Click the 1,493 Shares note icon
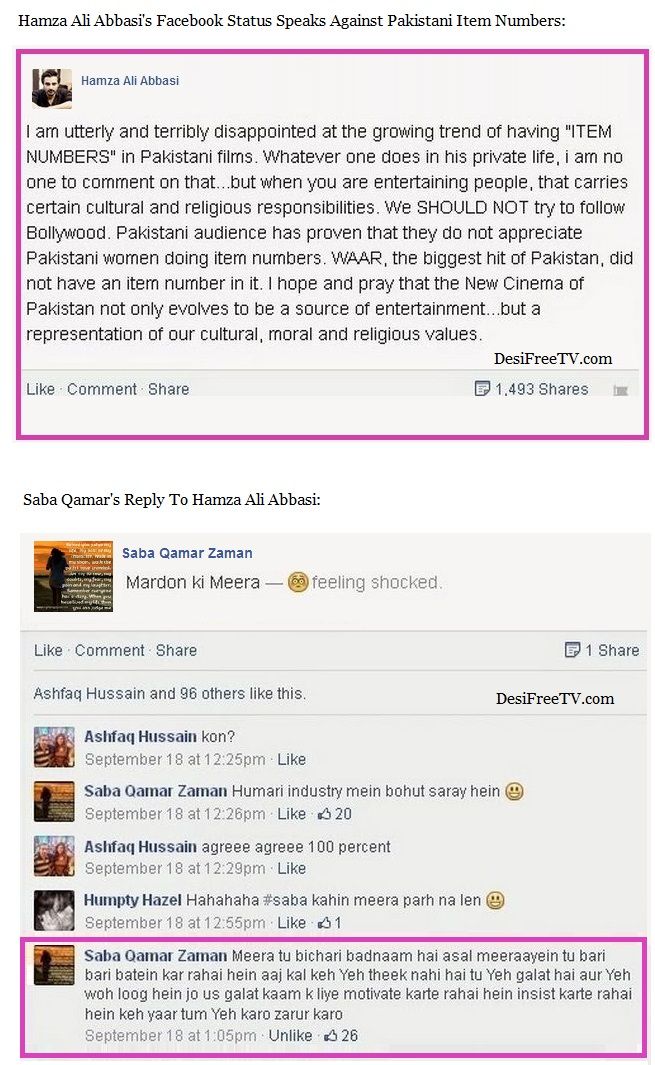Image resolution: width=655 pixels, height=1065 pixels. tap(482, 389)
